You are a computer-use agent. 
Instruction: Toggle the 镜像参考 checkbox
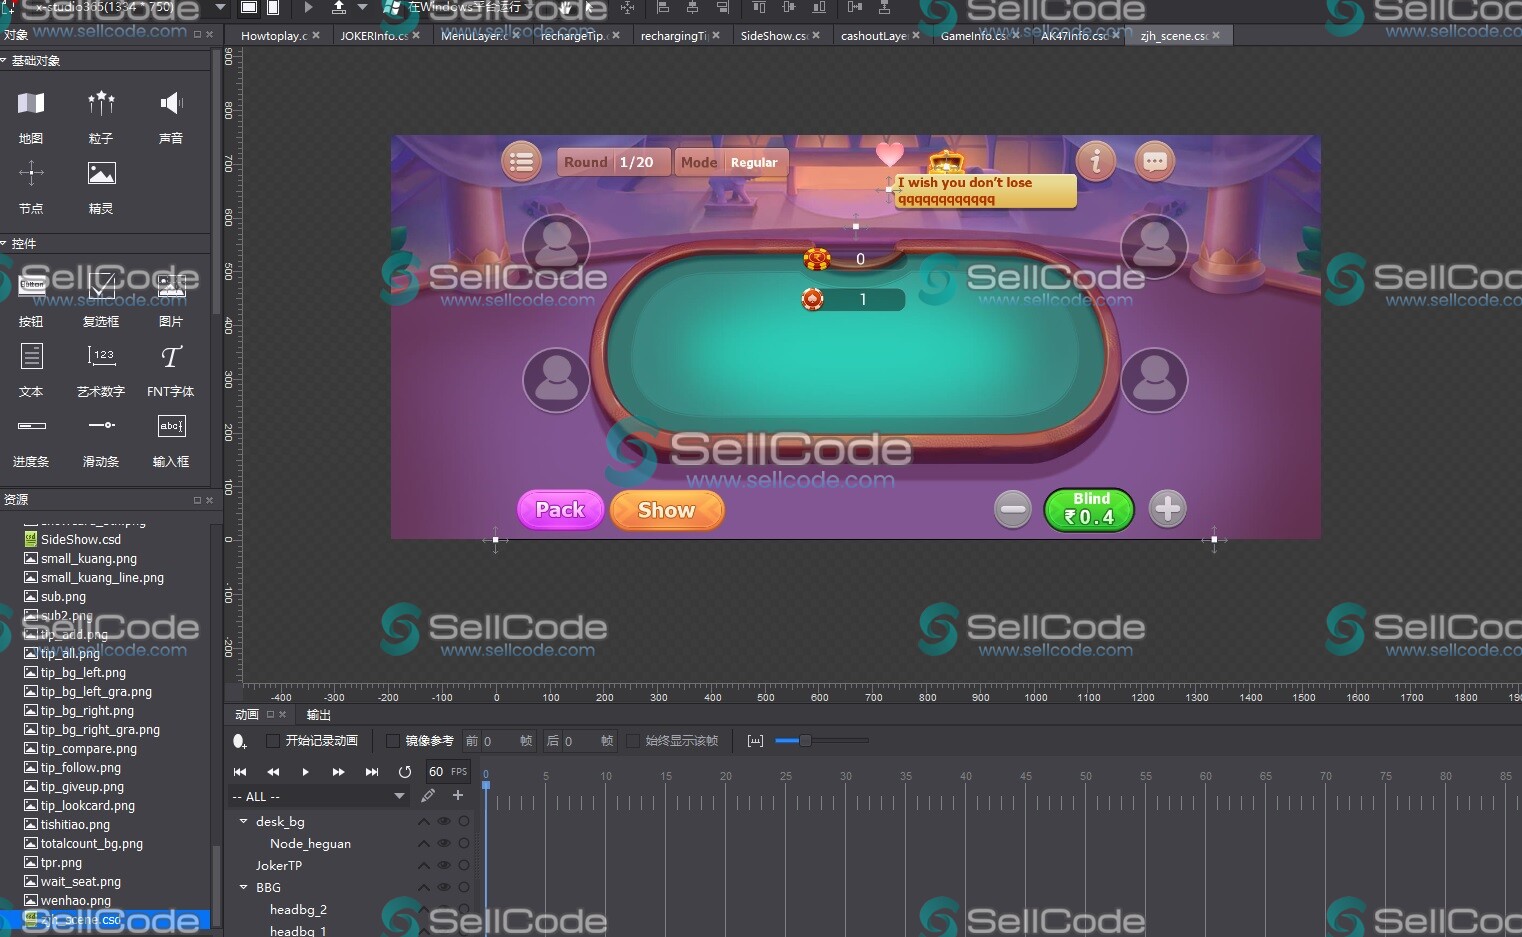[393, 741]
